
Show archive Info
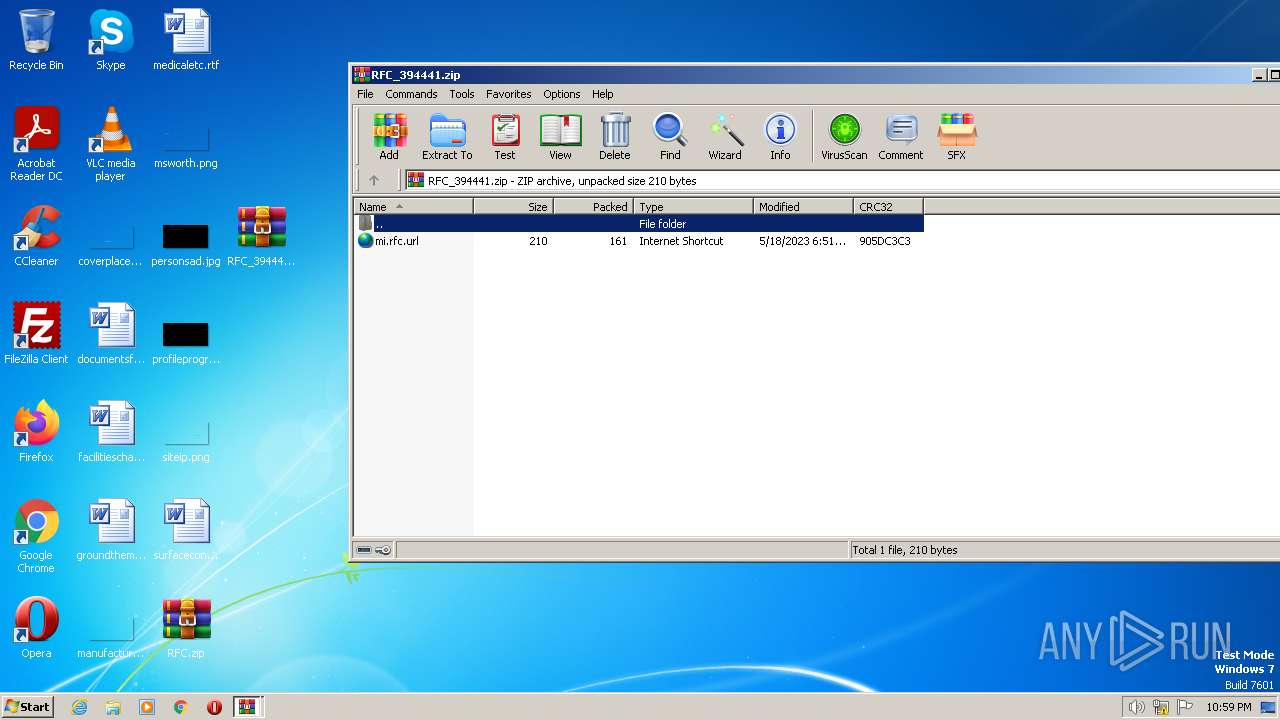pyautogui.click(x=780, y=137)
